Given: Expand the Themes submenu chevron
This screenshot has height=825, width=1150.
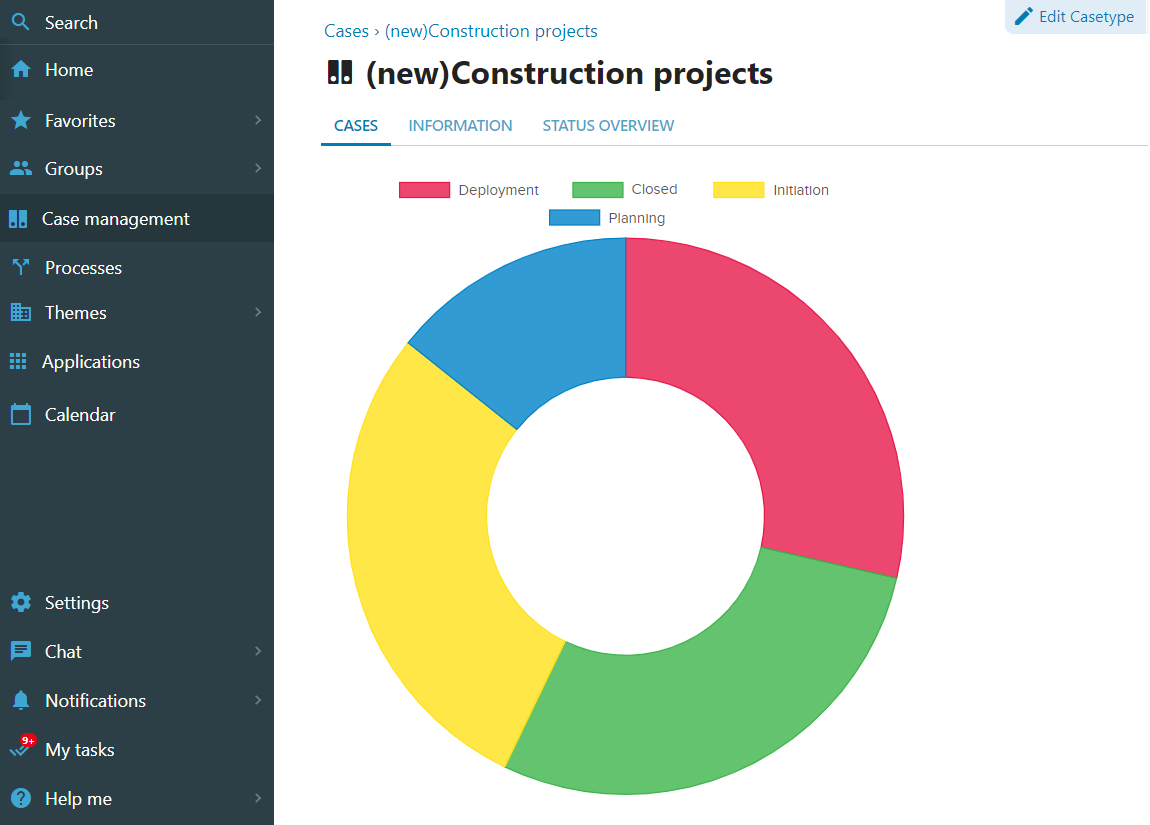Looking at the screenshot, I should click(x=257, y=312).
